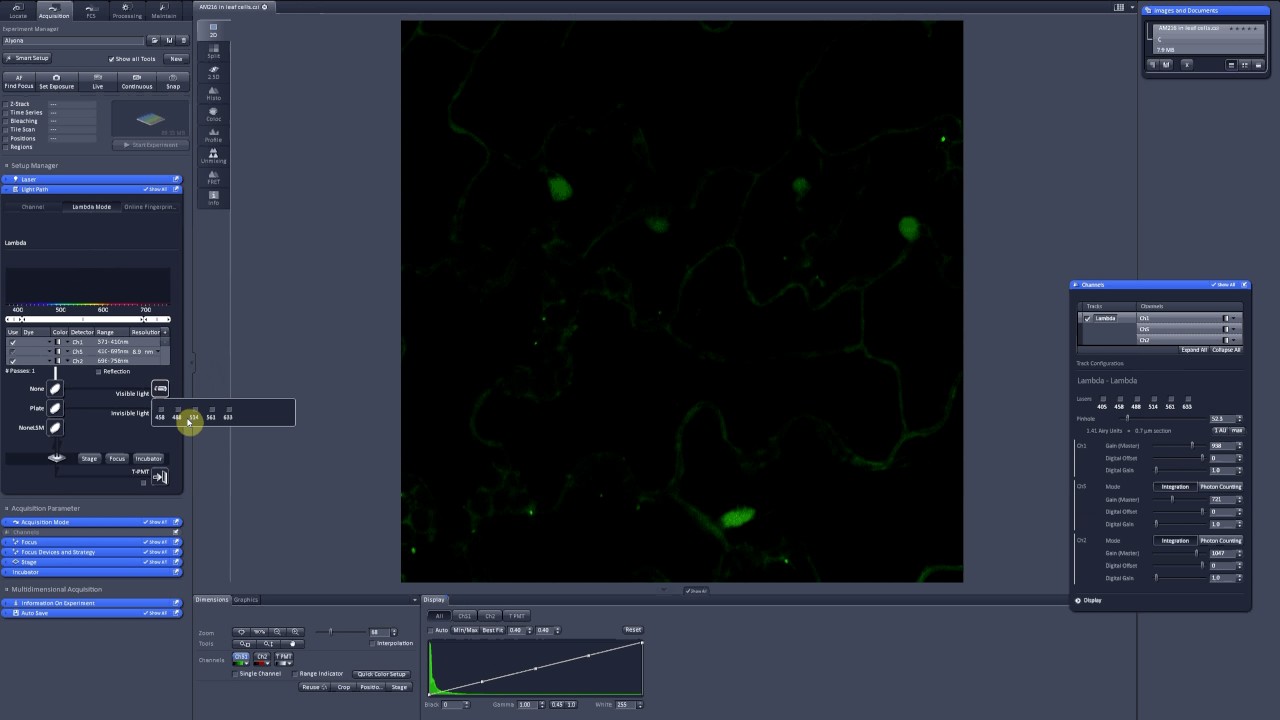The image size is (1280, 720).
Task: Open the FRET view icon
Action: 213,177
